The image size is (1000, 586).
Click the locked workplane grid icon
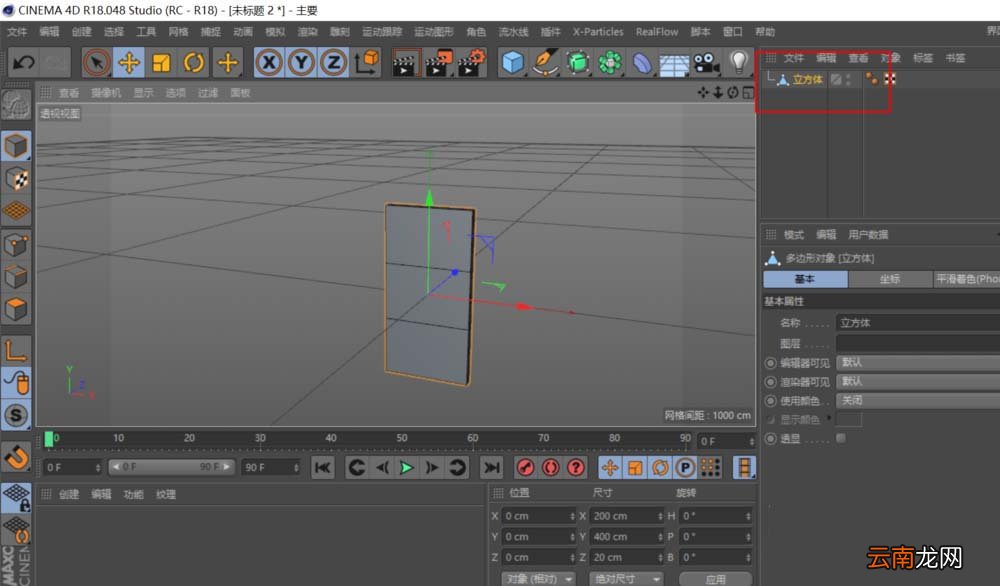(16, 497)
